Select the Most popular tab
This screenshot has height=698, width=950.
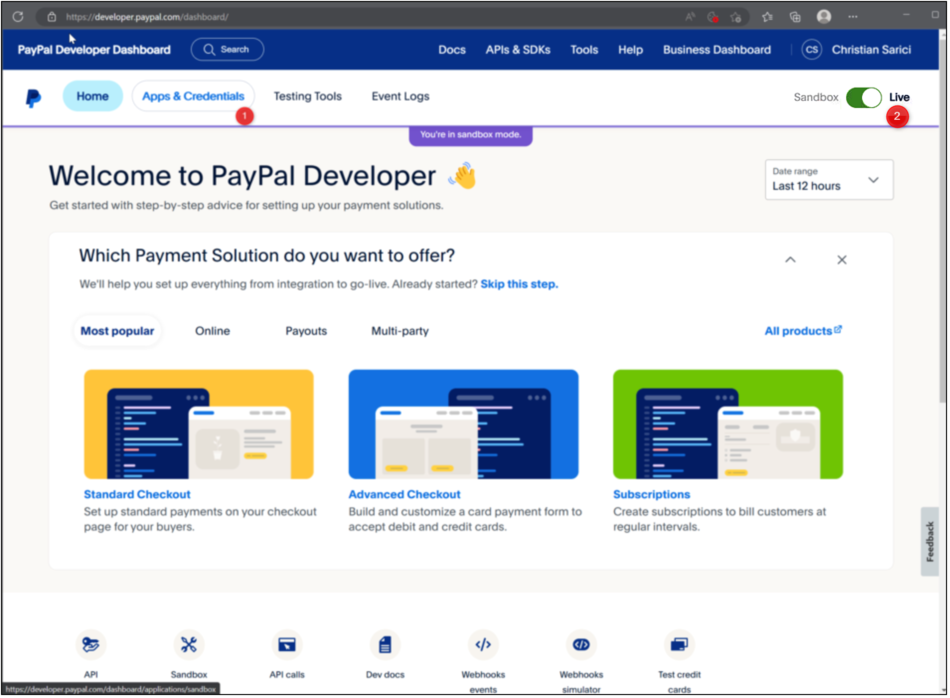(118, 331)
